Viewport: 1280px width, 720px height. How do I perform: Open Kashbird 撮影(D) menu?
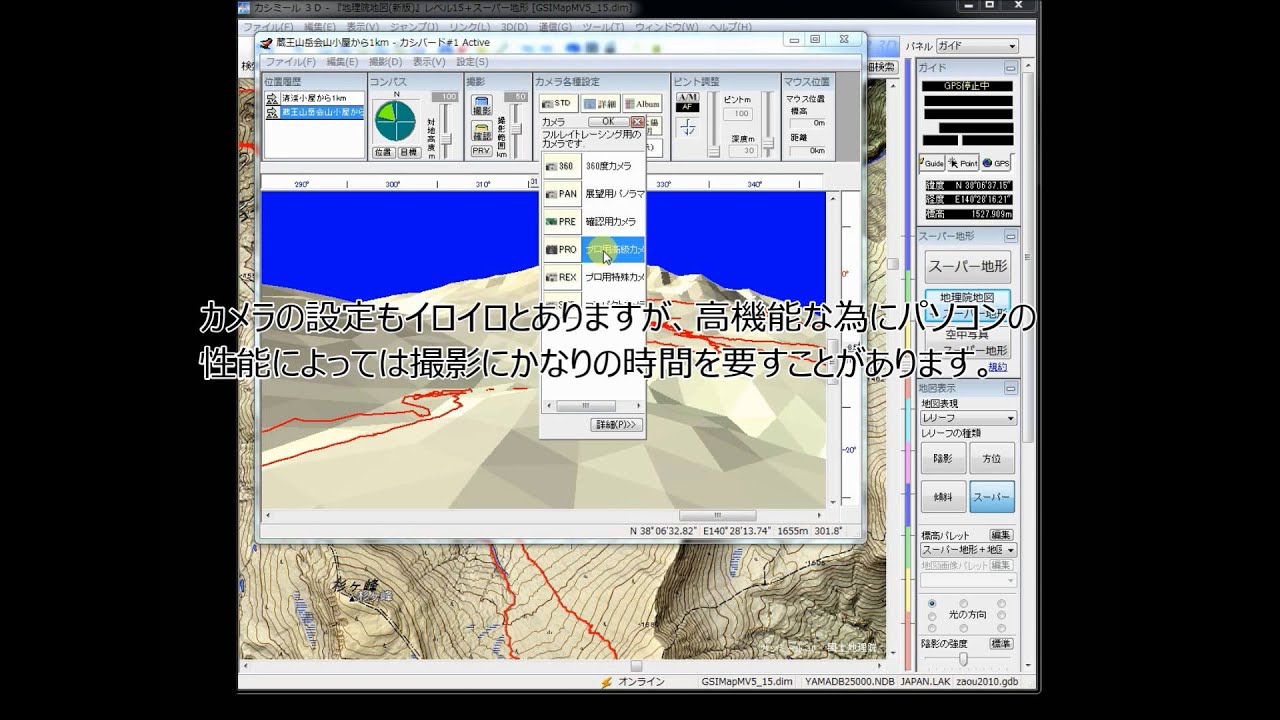[x=385, y=62]
